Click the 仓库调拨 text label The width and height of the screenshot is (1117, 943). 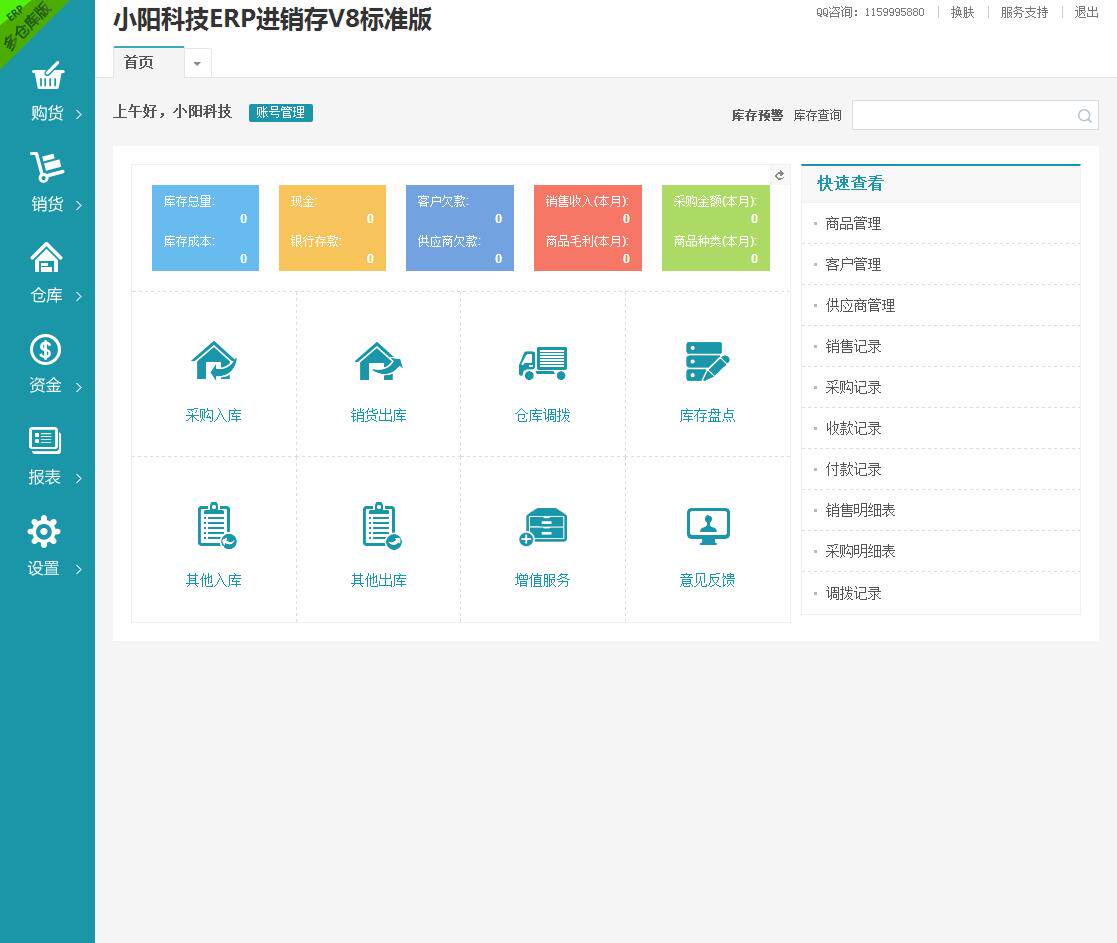pos(543,415)
